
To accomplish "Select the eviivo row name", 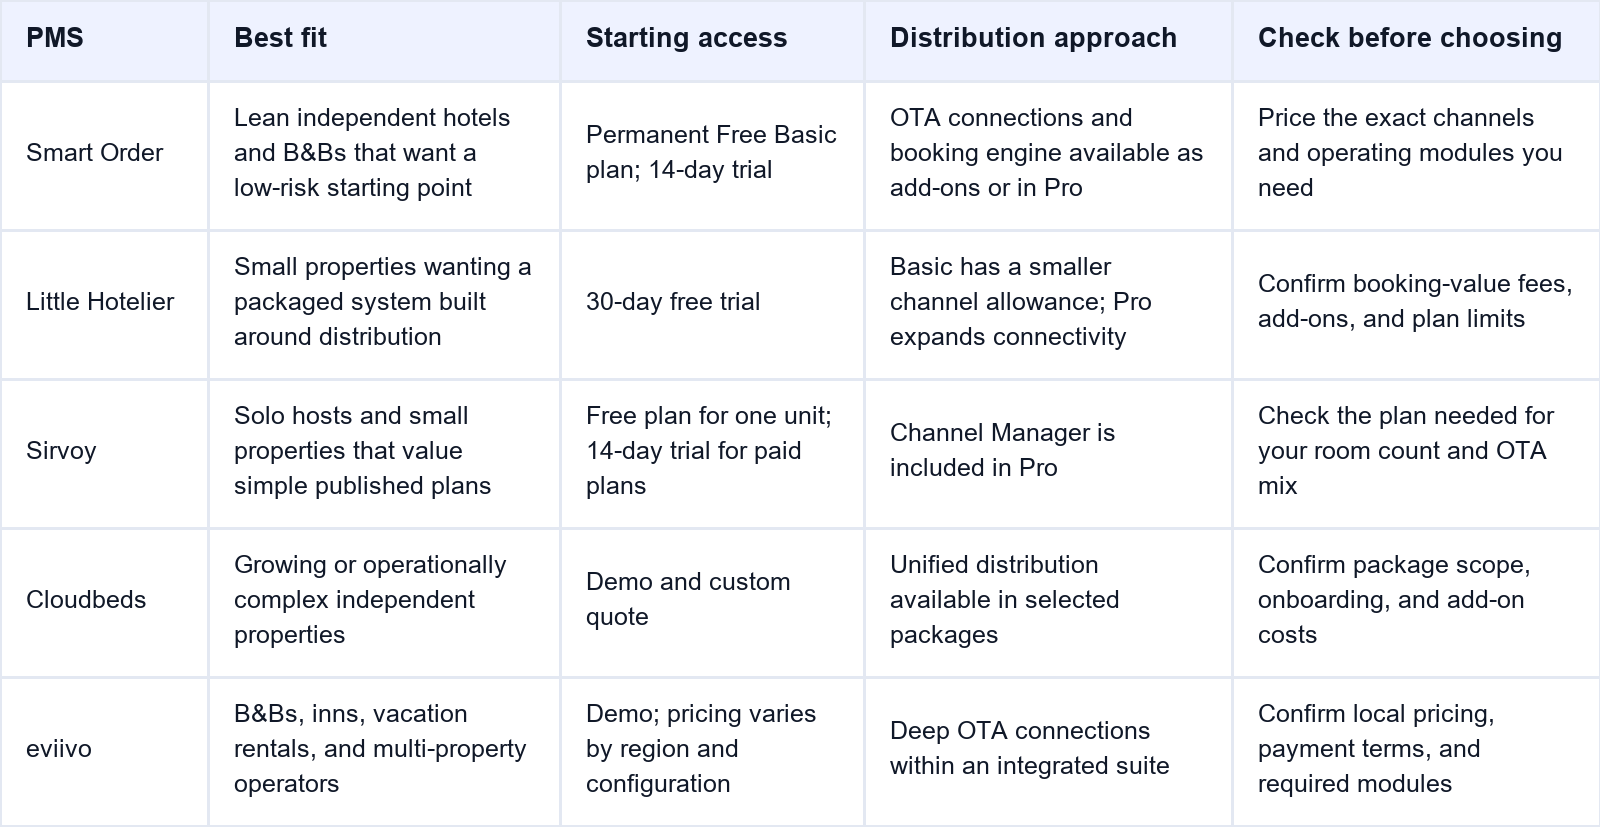I will pyautogui.click(x=104, y=752).
